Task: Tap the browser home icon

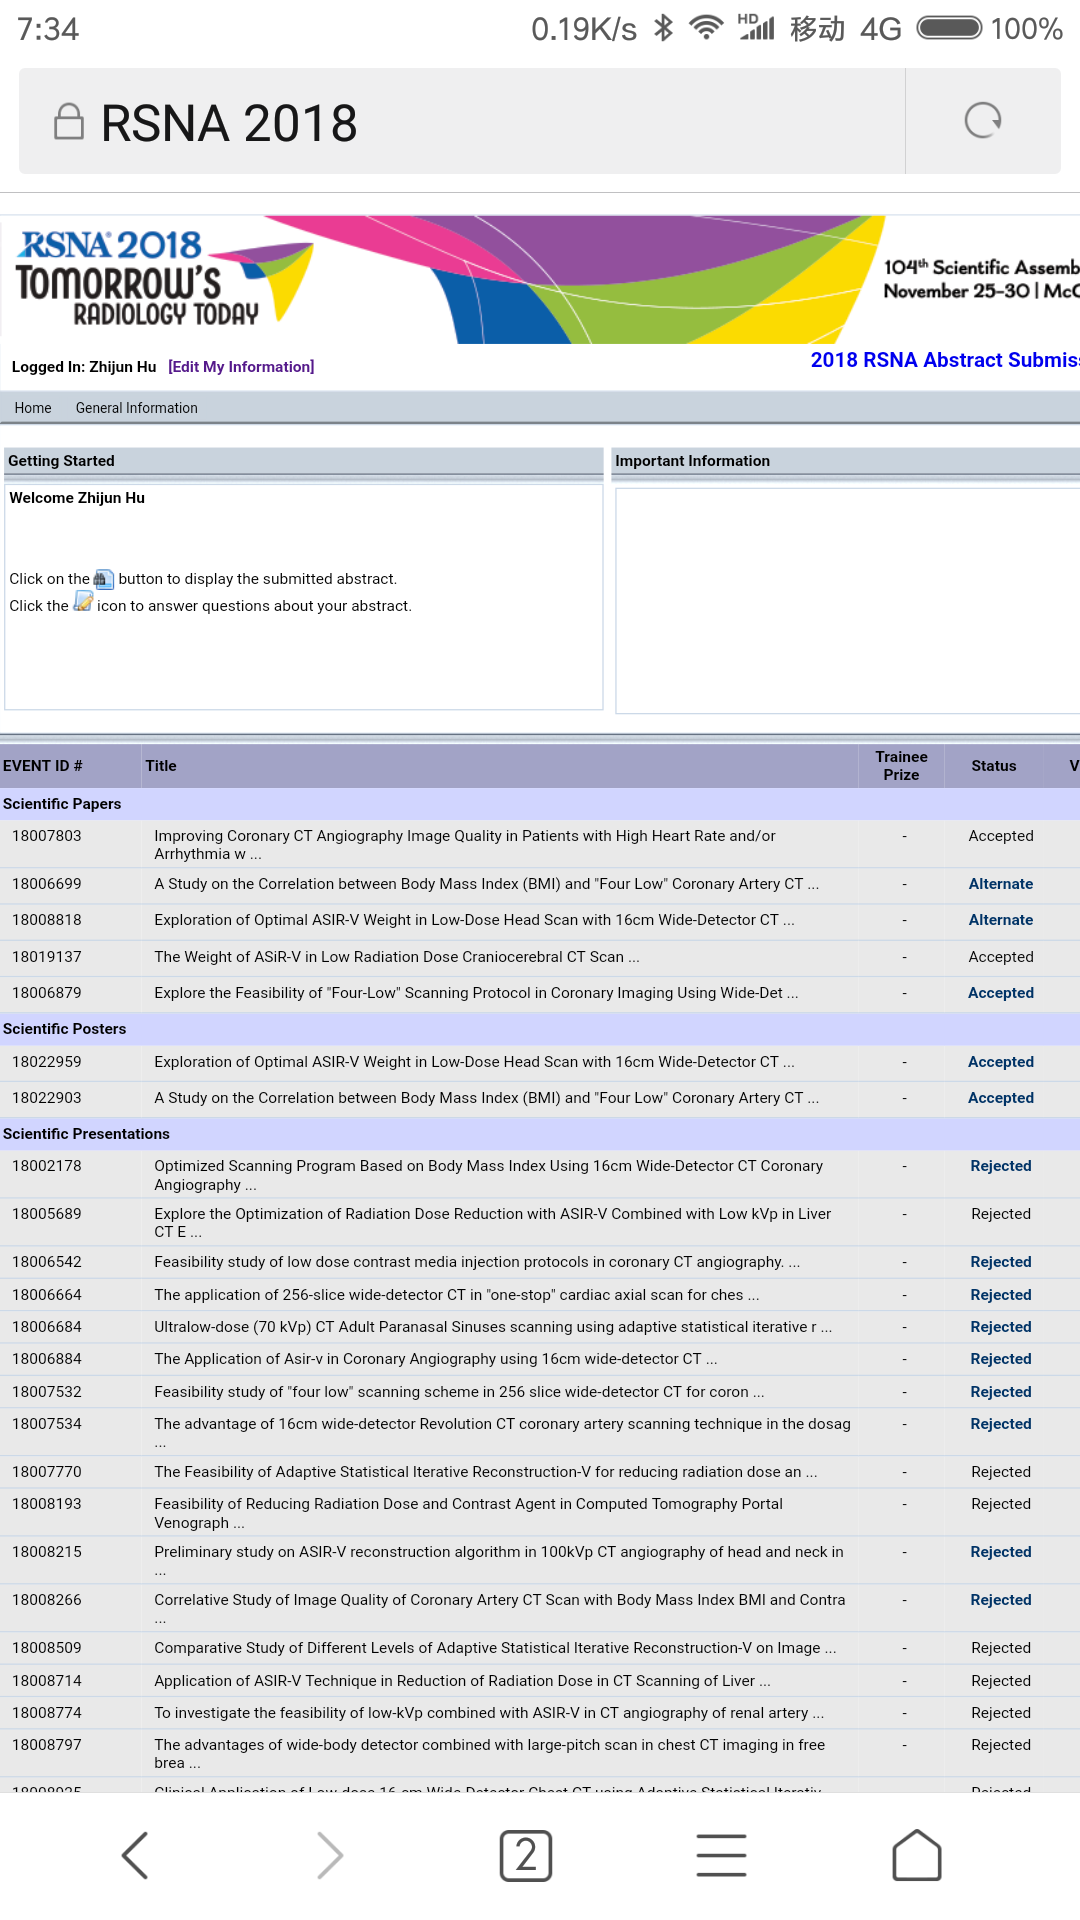Action: point(916,1855)
